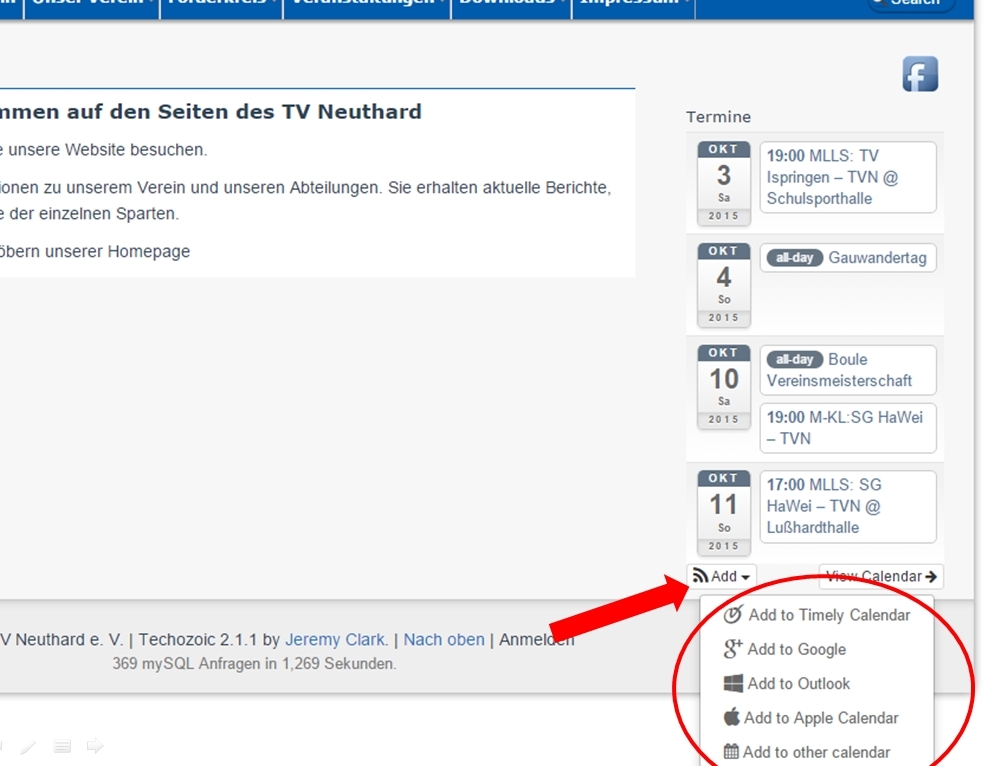Open the Veranstaltungen menu
This screenshot has height=766, width=992.
(366, 2)
